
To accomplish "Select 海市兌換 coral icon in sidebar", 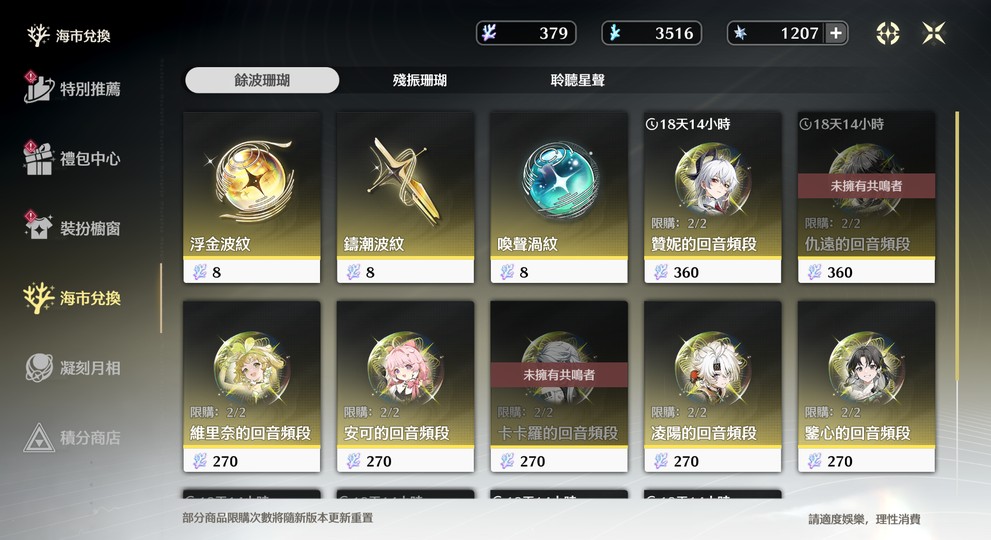I will pyautogui.click(x=39, y=297).
